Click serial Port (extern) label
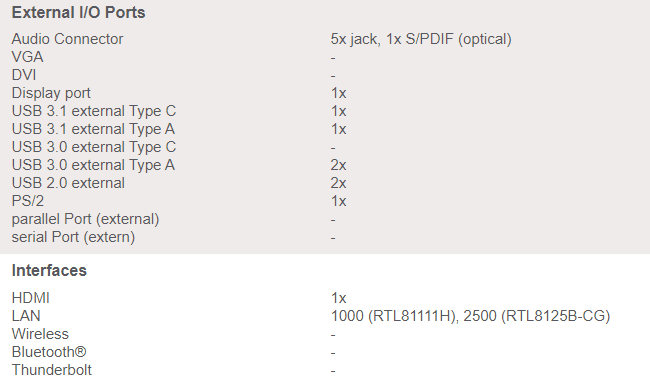650x385 pixels. [73, 237]
